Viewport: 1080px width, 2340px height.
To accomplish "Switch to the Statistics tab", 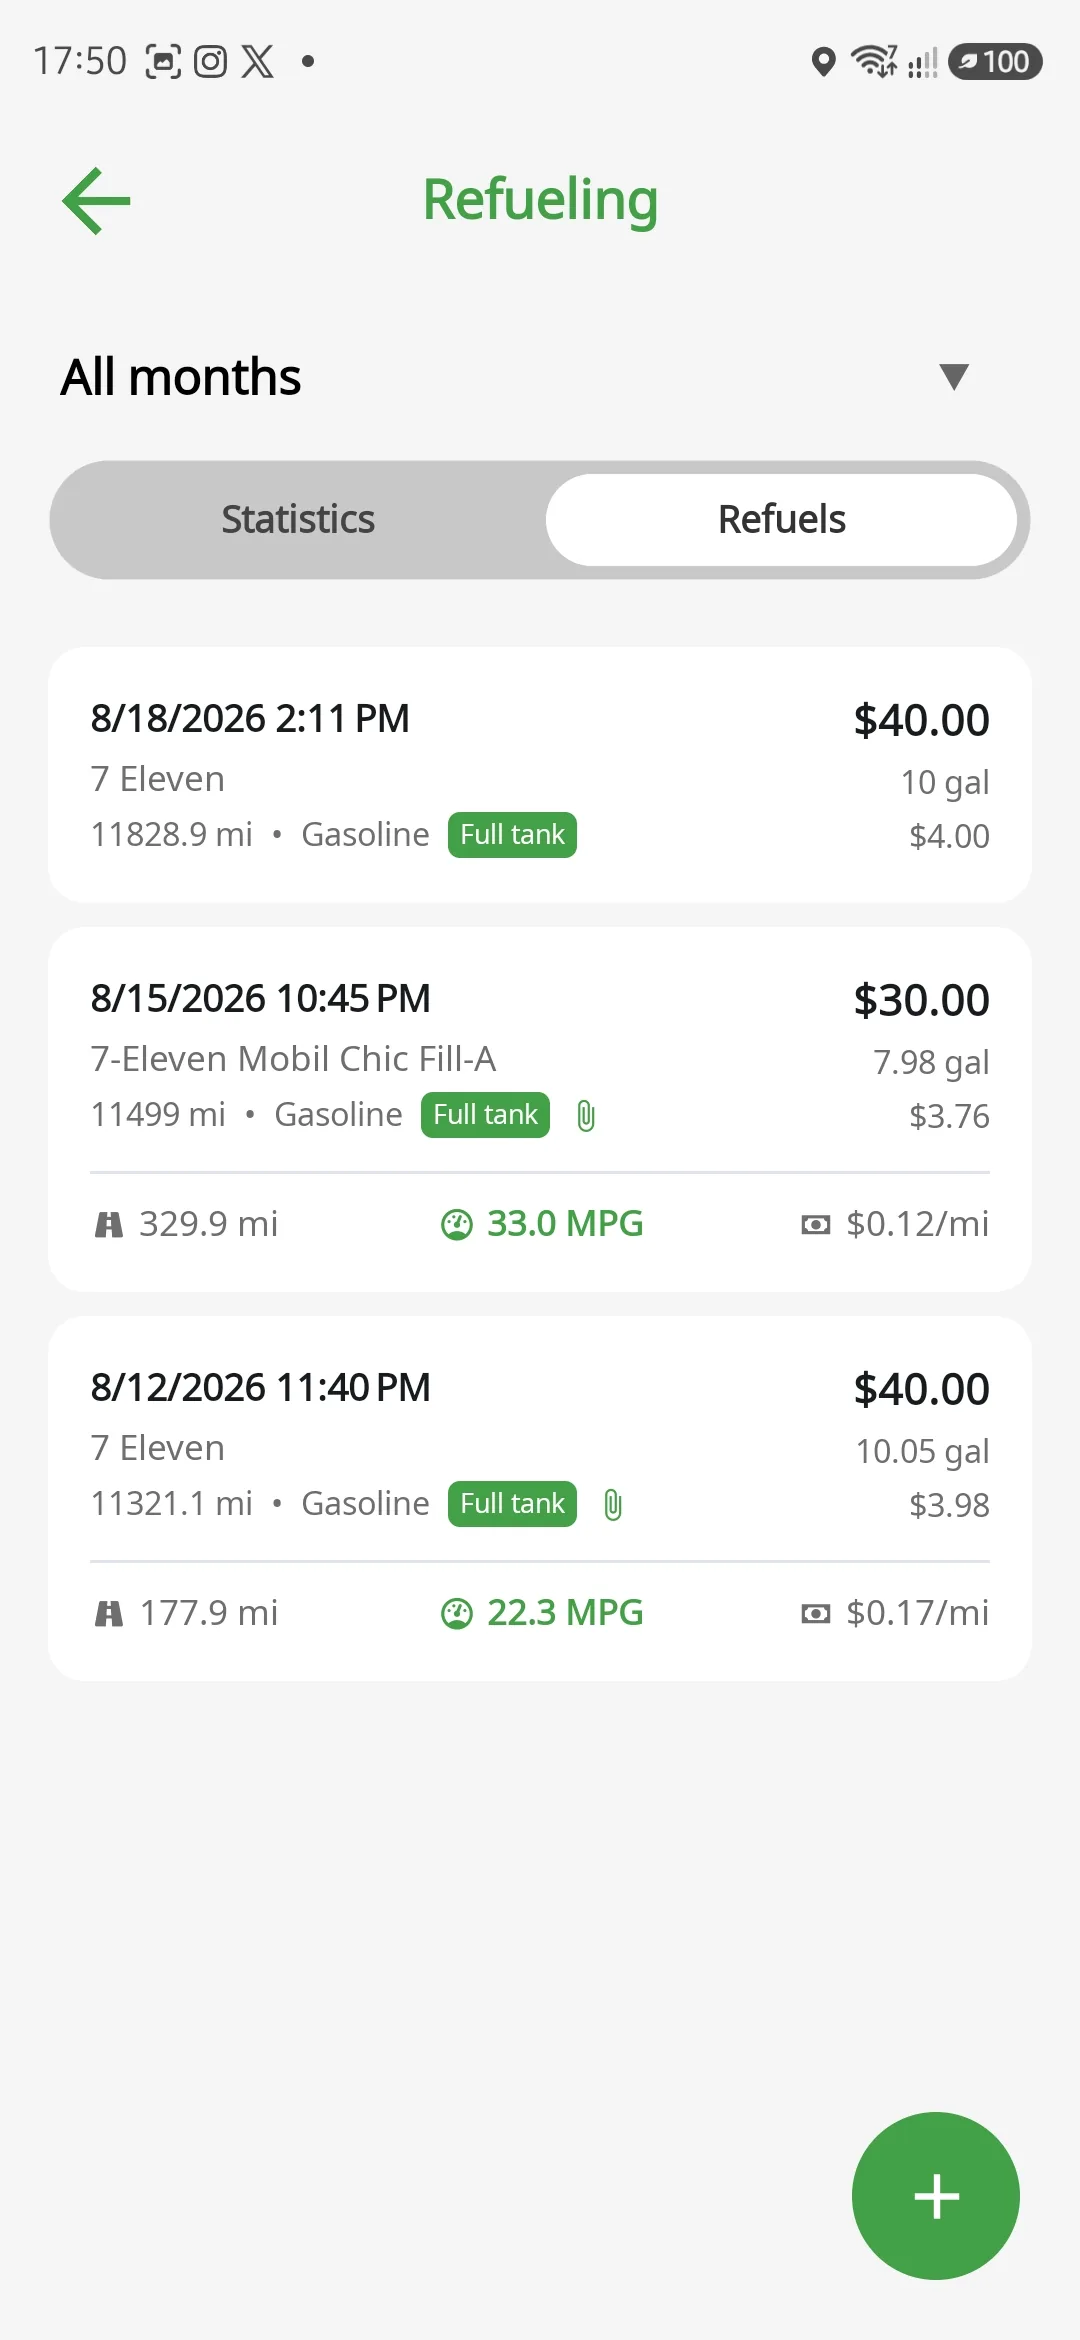I will pyautogui.click(x=298, y=520).
